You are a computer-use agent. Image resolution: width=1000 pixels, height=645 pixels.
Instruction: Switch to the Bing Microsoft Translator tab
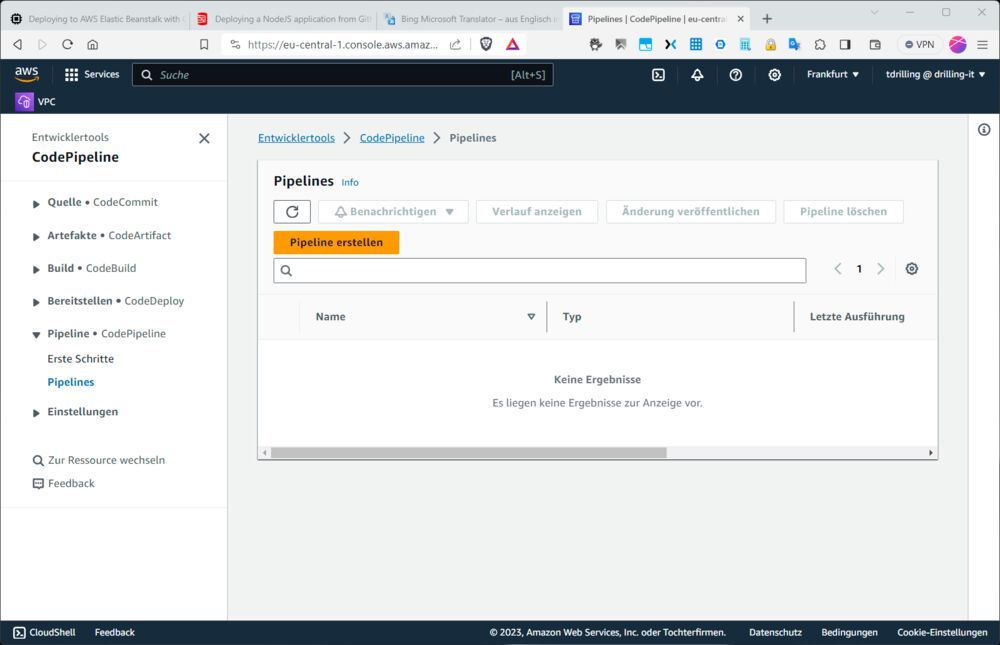pyautogui.click(x=468, y=19)
